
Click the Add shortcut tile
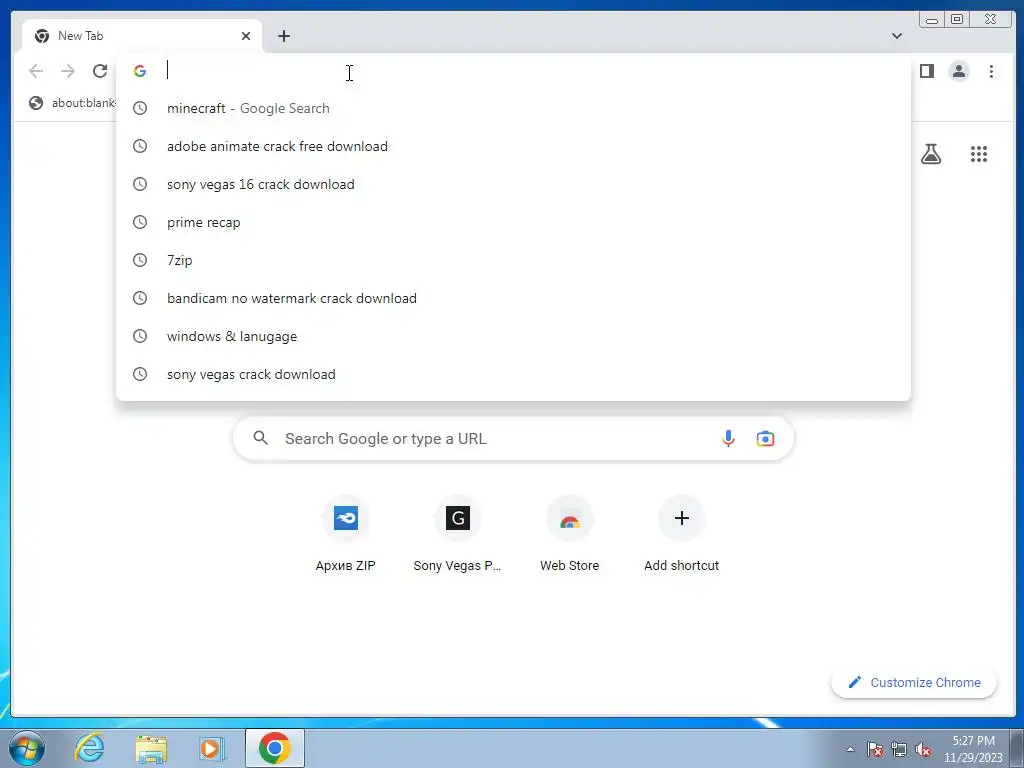(x=681, y=536)
